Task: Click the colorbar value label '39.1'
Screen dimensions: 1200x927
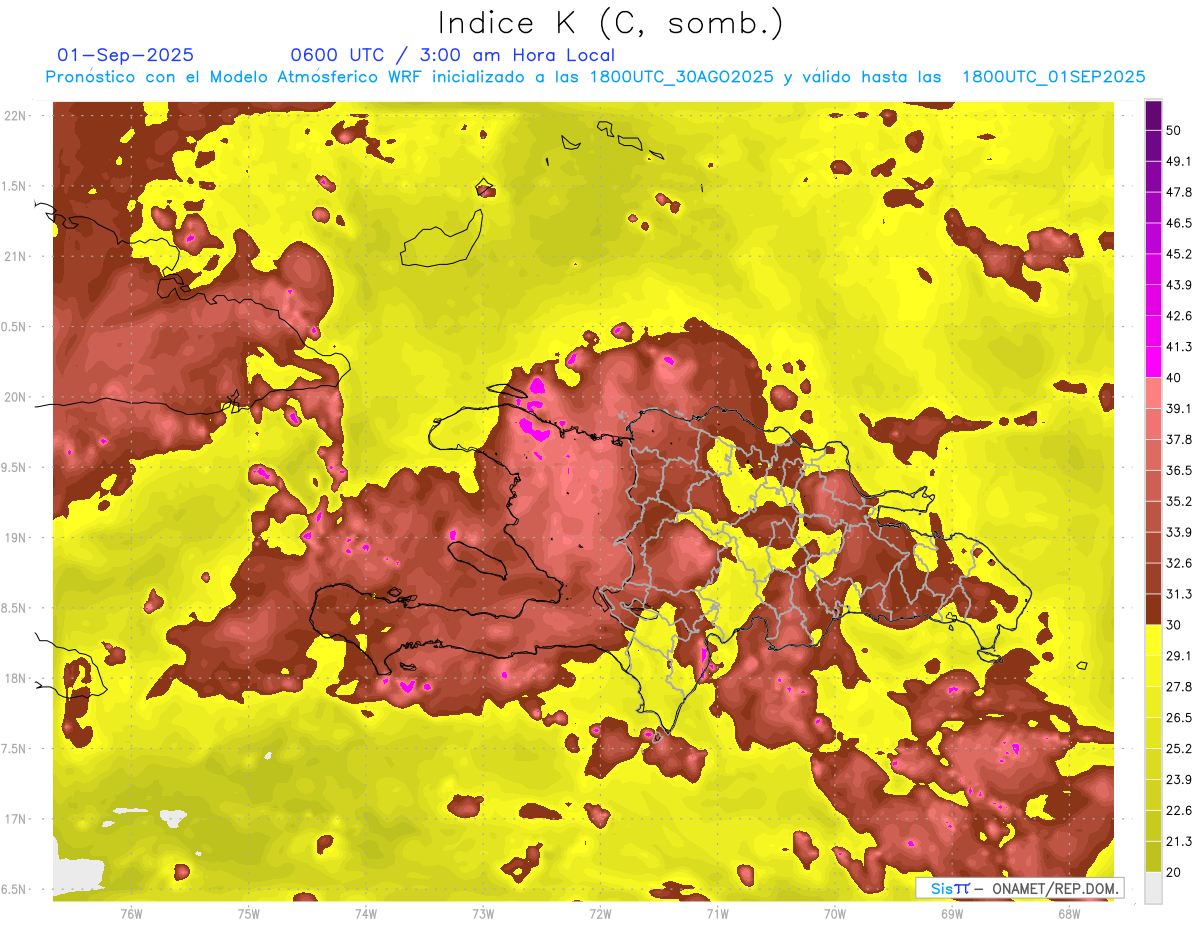Action: pos(1179,408)
